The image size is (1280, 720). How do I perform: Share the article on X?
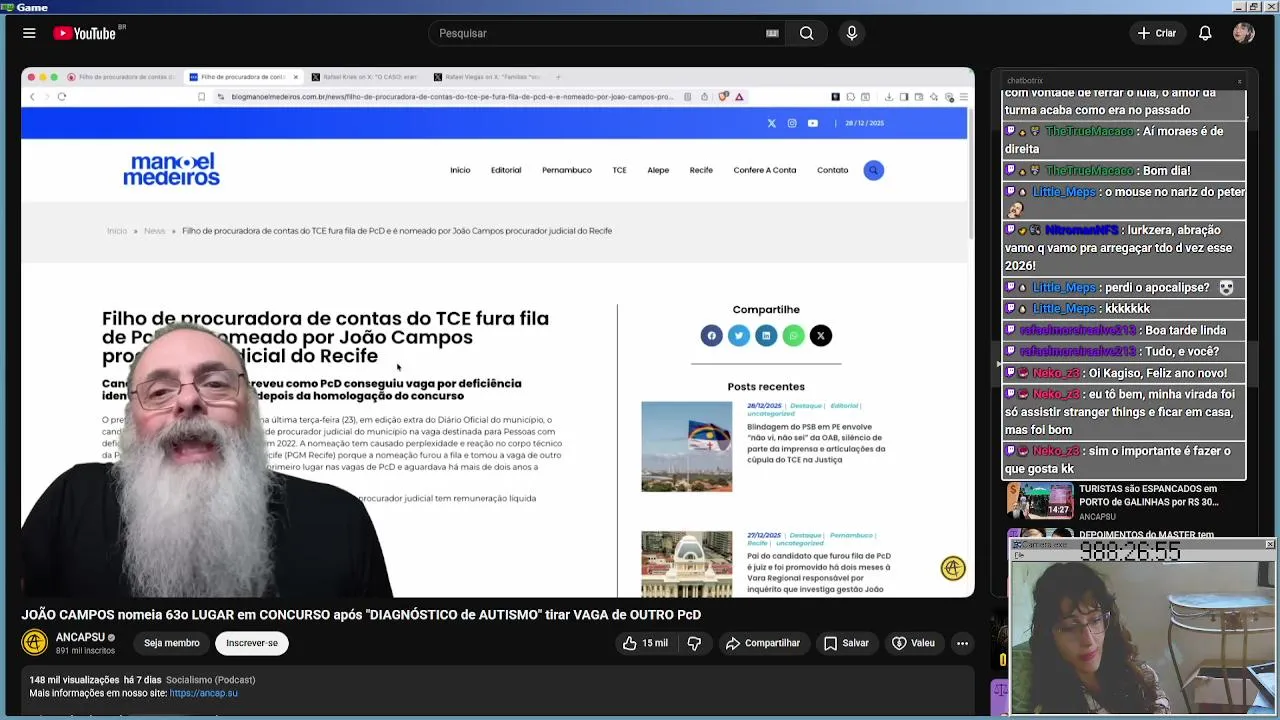pos(820,336)
